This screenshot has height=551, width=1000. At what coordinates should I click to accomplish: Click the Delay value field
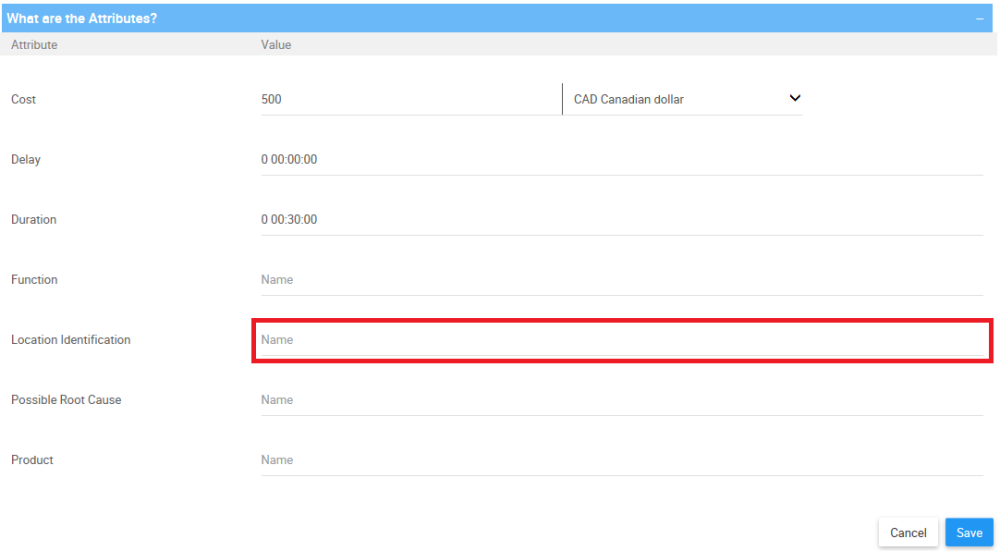(622, 159)
